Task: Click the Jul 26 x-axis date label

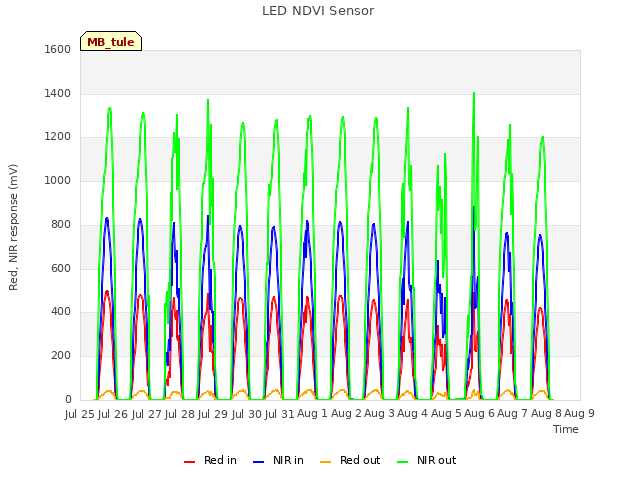Action: click(x=113, y=414)
